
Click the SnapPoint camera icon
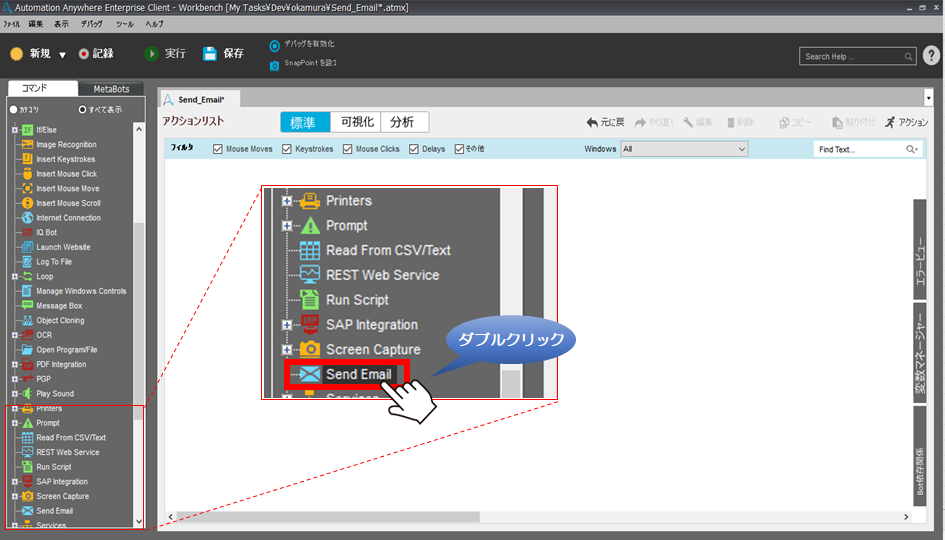[274, 65]
